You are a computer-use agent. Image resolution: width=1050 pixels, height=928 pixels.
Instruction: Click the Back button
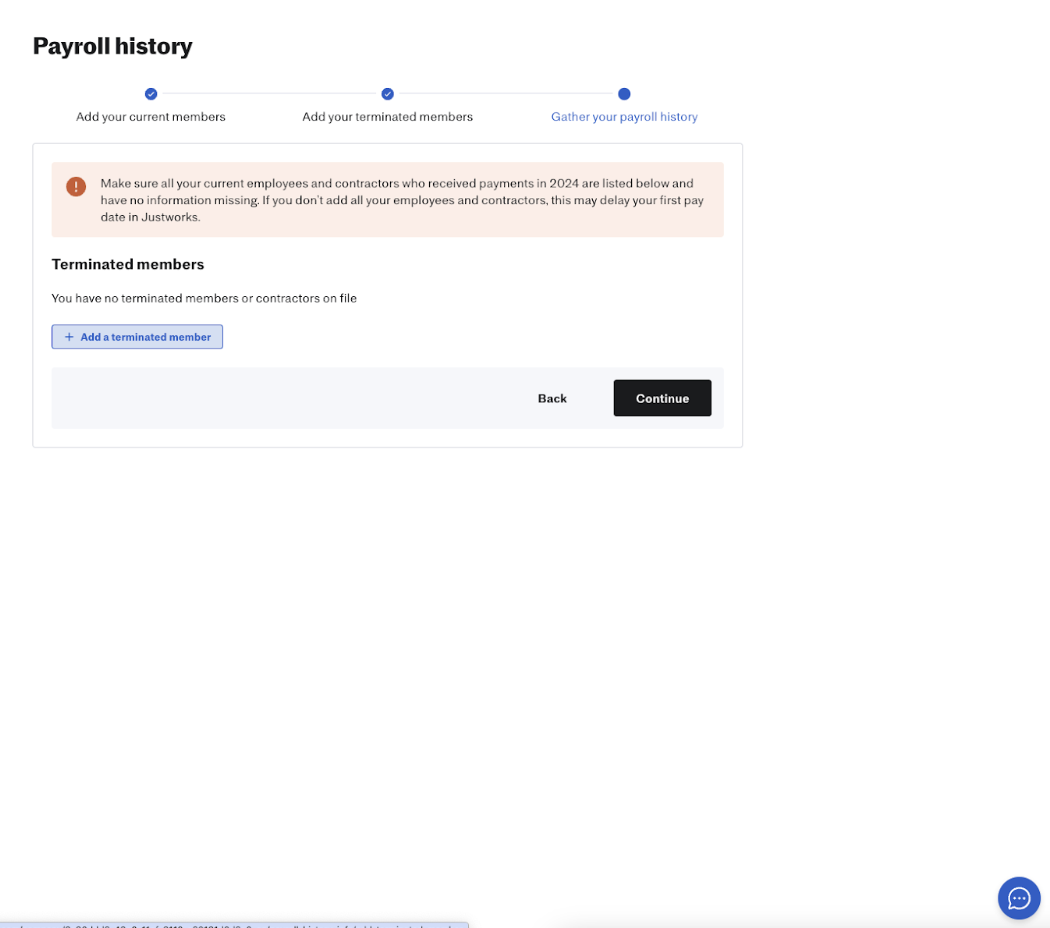[x=552, y=398]
